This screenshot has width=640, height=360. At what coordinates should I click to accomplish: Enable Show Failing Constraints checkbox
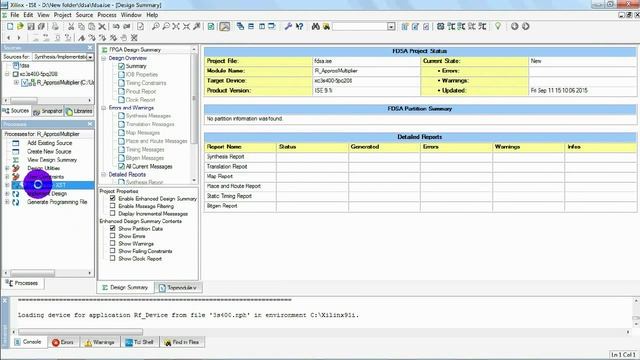113,251
